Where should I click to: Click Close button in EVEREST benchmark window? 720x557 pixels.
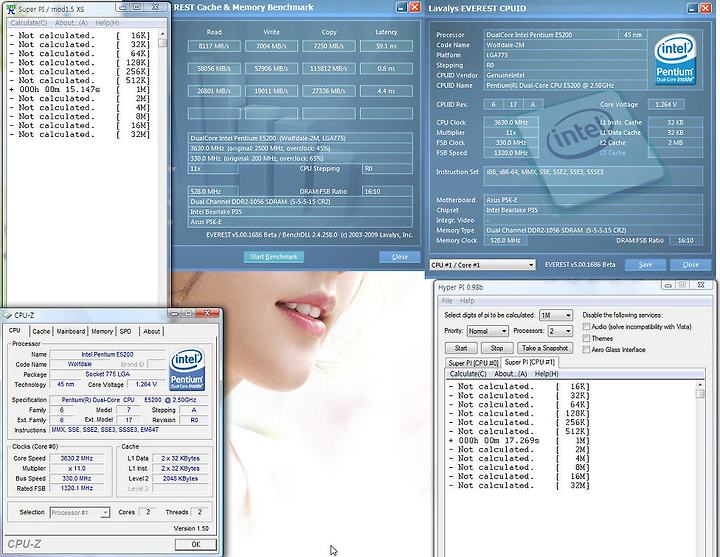(x=399, y=257)
